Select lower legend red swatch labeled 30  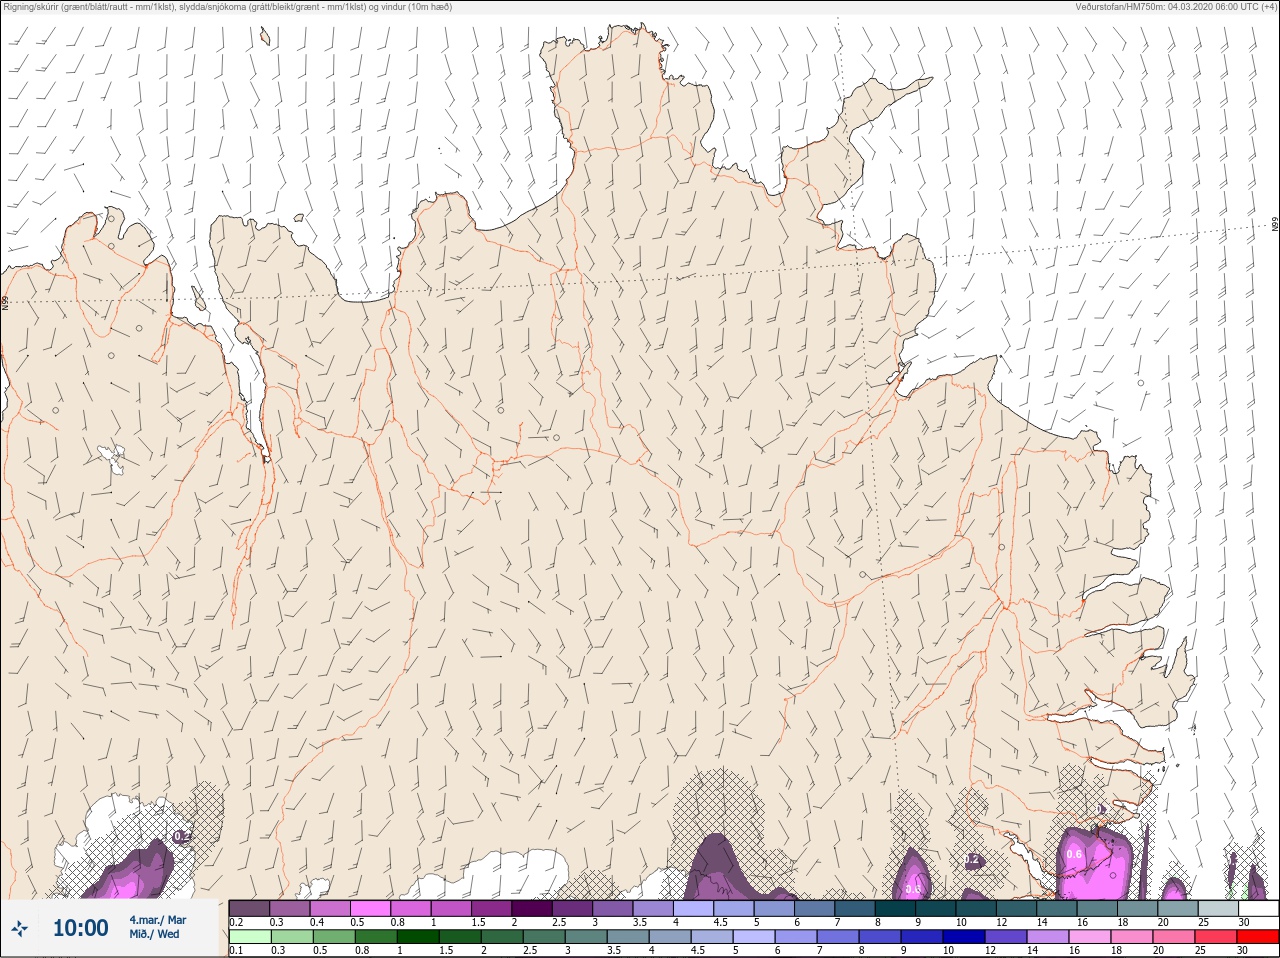click(x=1258, y=937)
